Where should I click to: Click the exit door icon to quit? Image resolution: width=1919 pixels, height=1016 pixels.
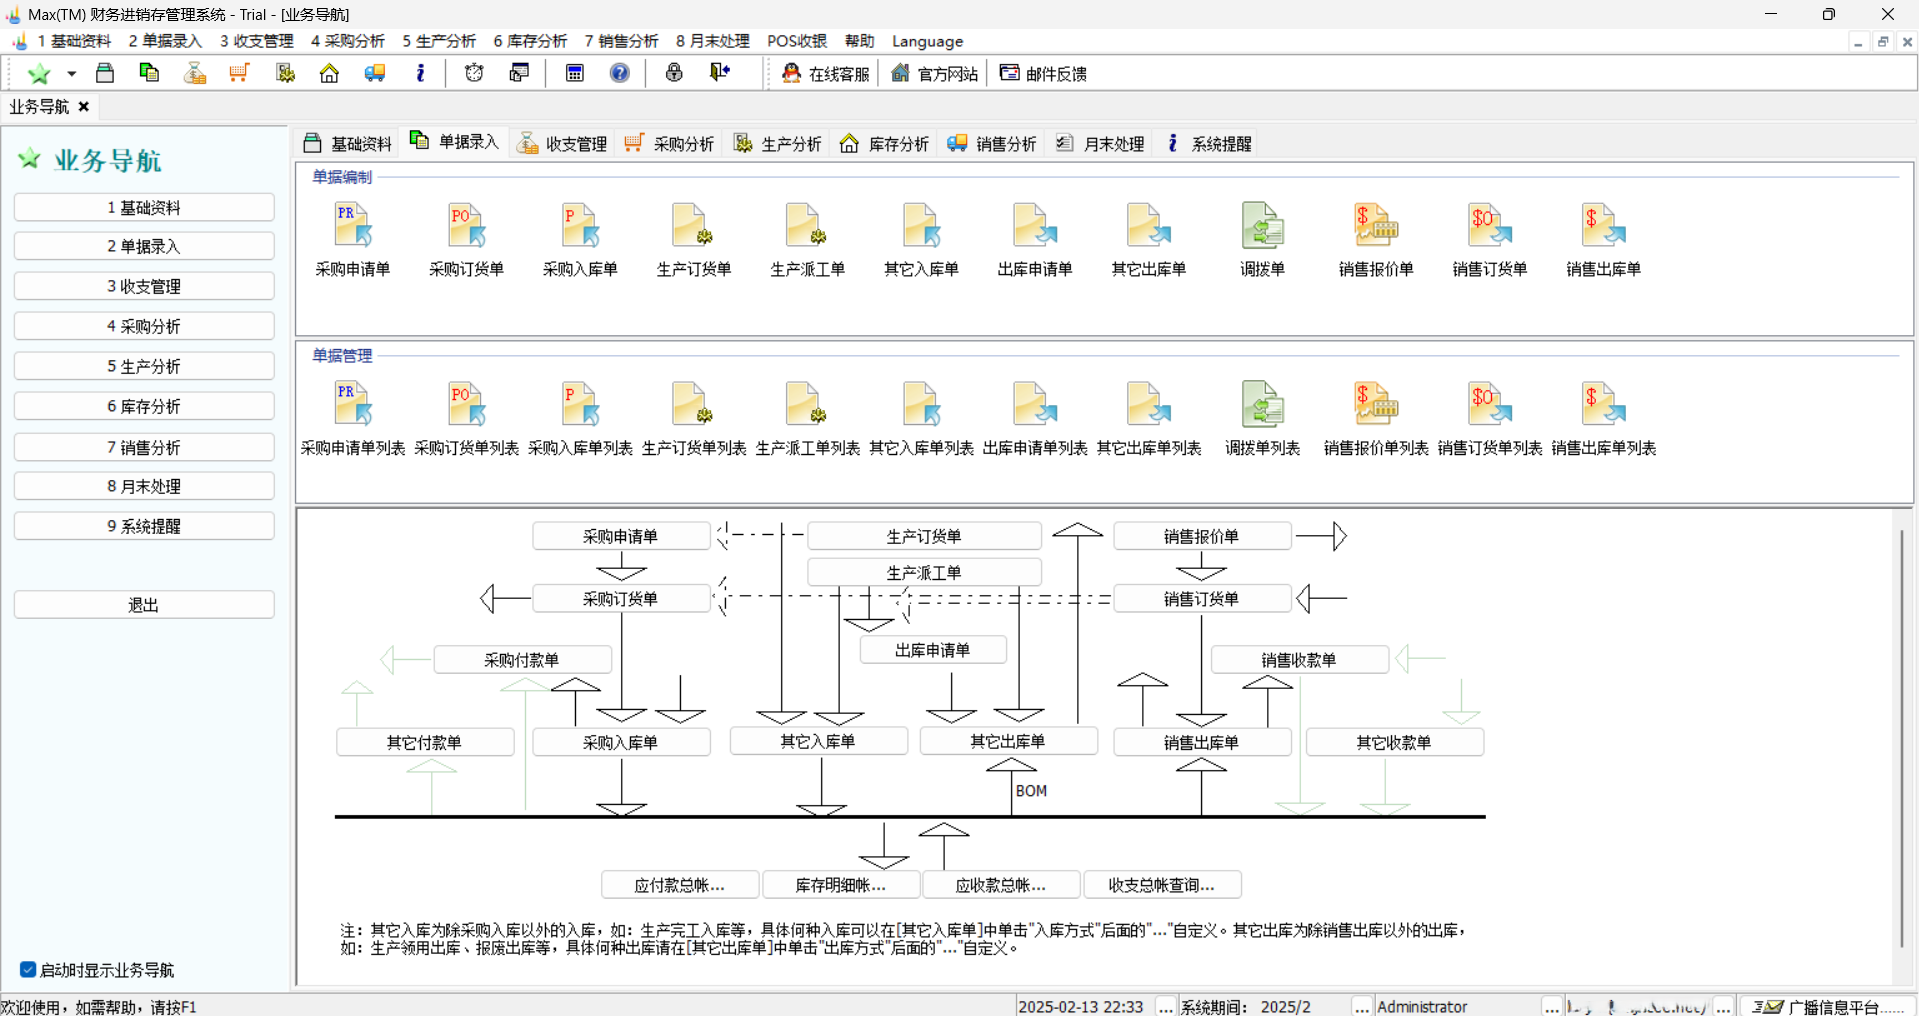[x=720, y=72]
